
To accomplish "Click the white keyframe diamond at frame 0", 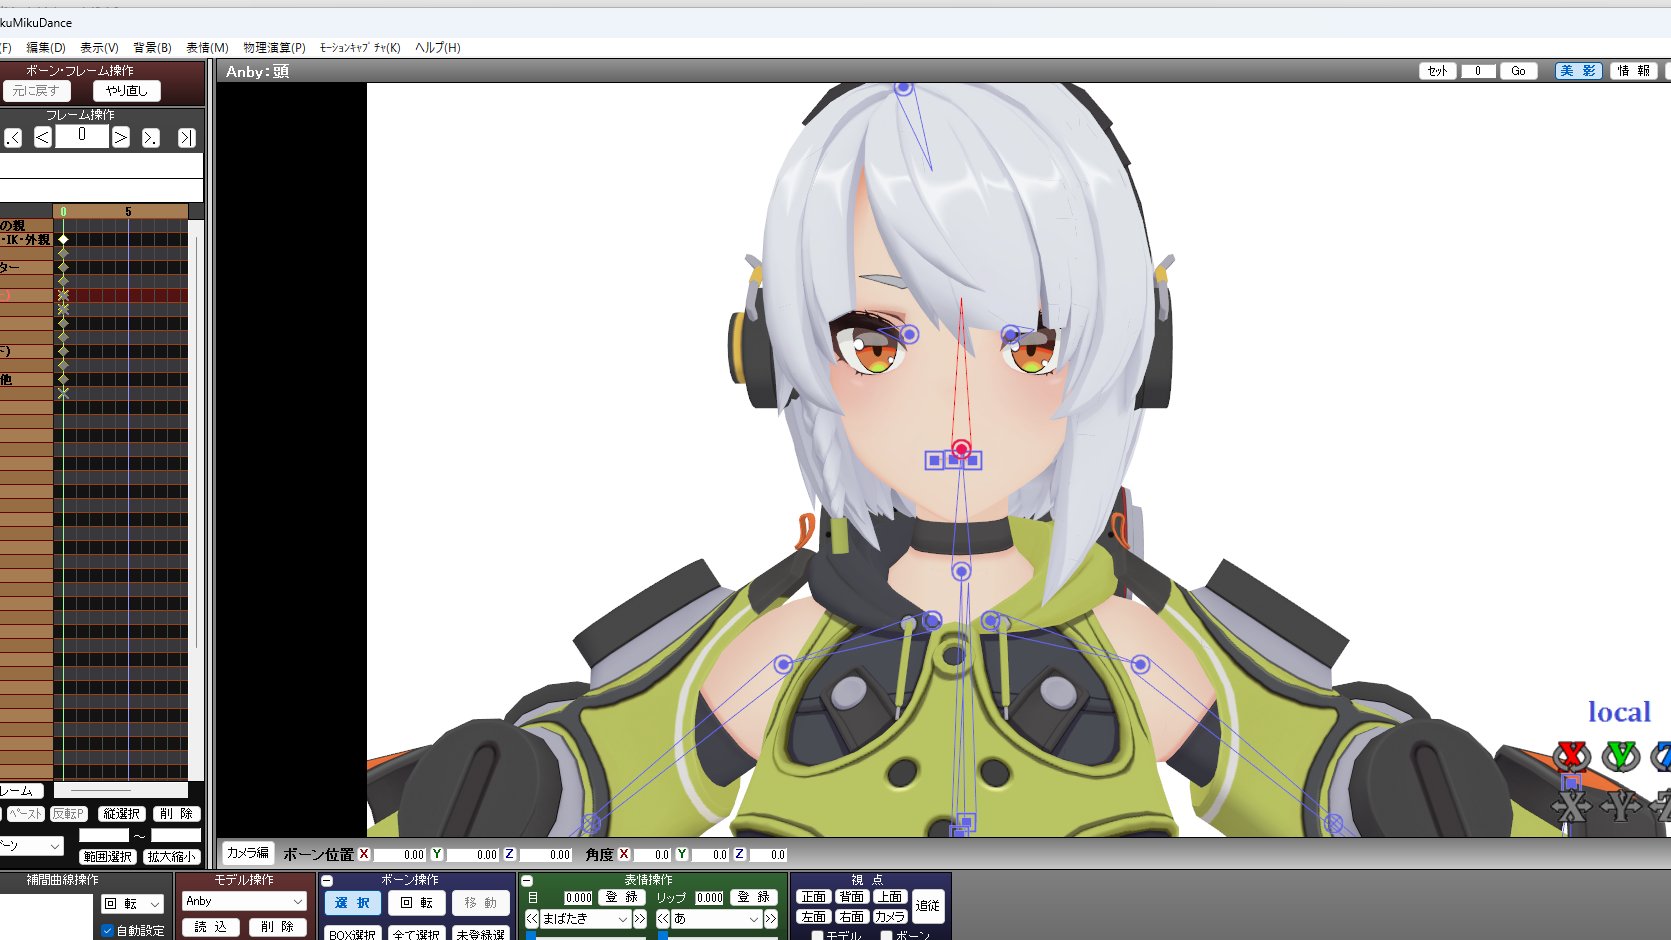I will [63, 240].
